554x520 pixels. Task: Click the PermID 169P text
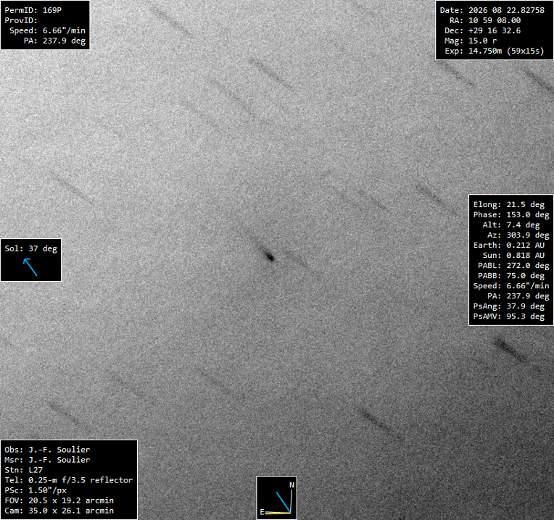33,10
